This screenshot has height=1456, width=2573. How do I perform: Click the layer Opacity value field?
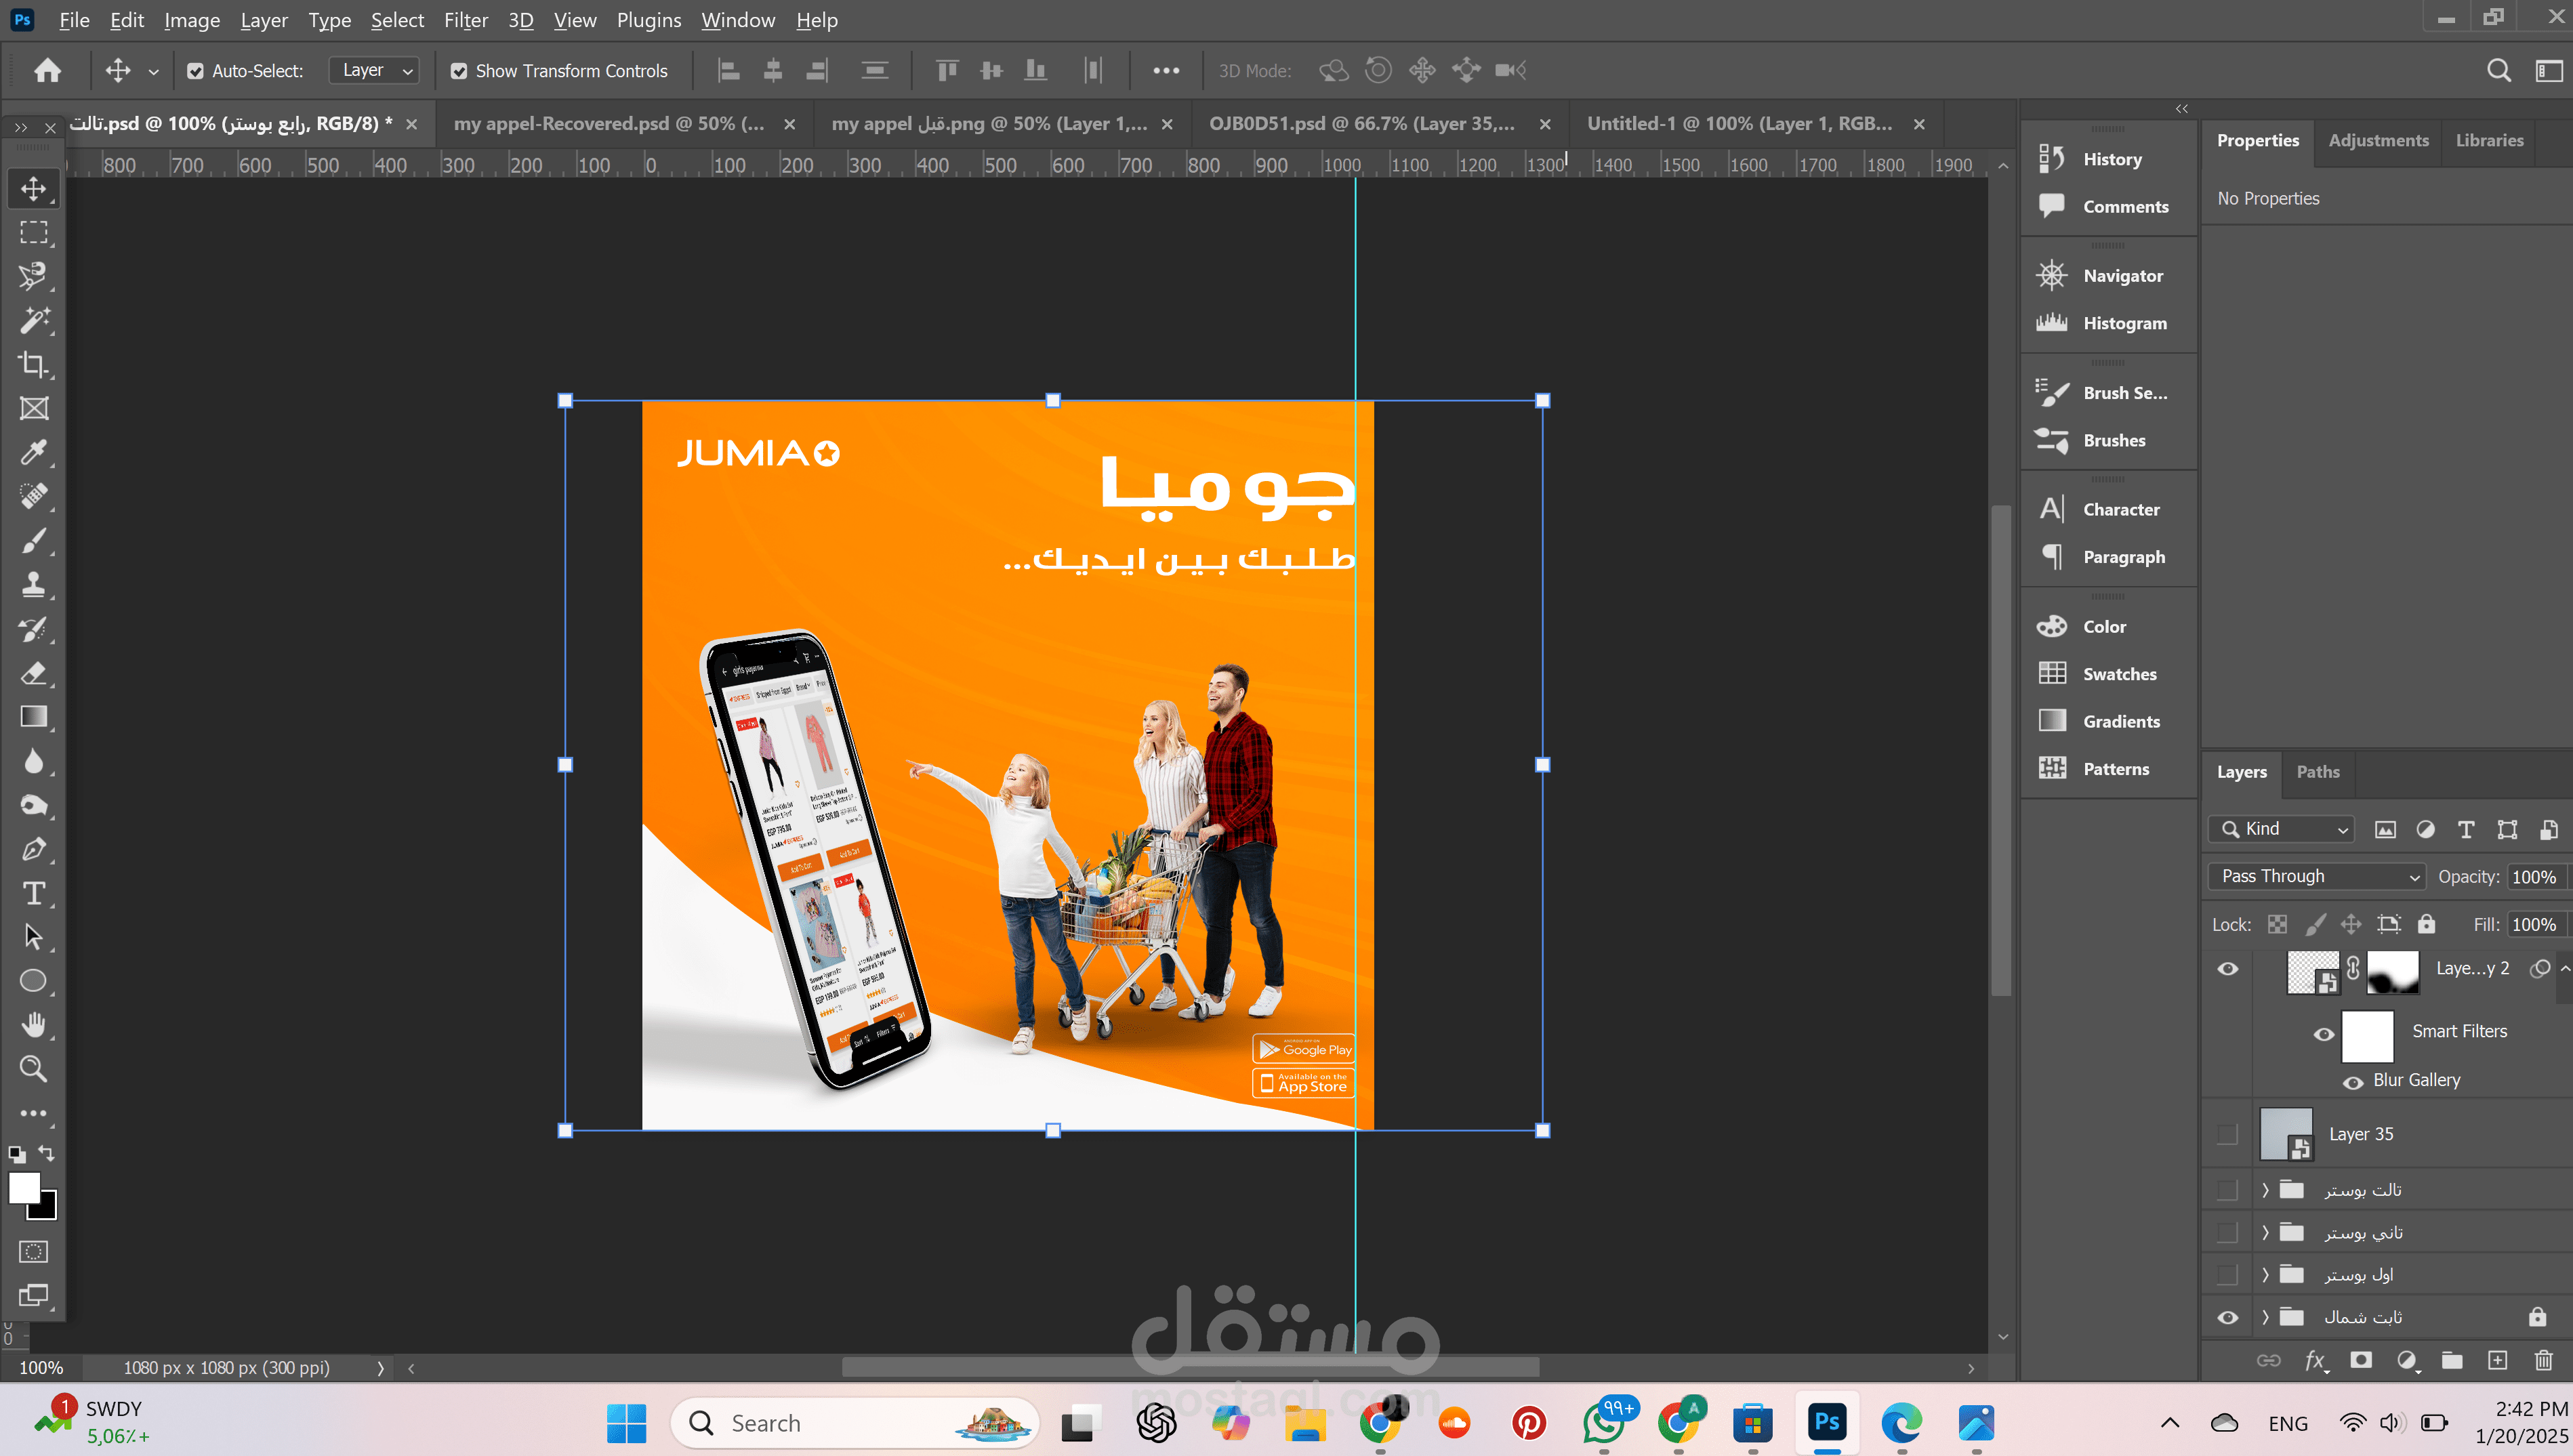2534,877
